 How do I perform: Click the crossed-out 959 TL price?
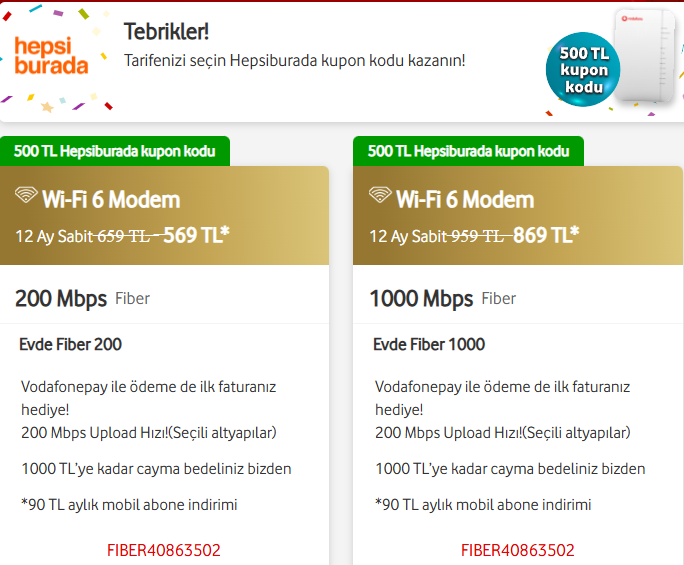(x=477, y=237)
